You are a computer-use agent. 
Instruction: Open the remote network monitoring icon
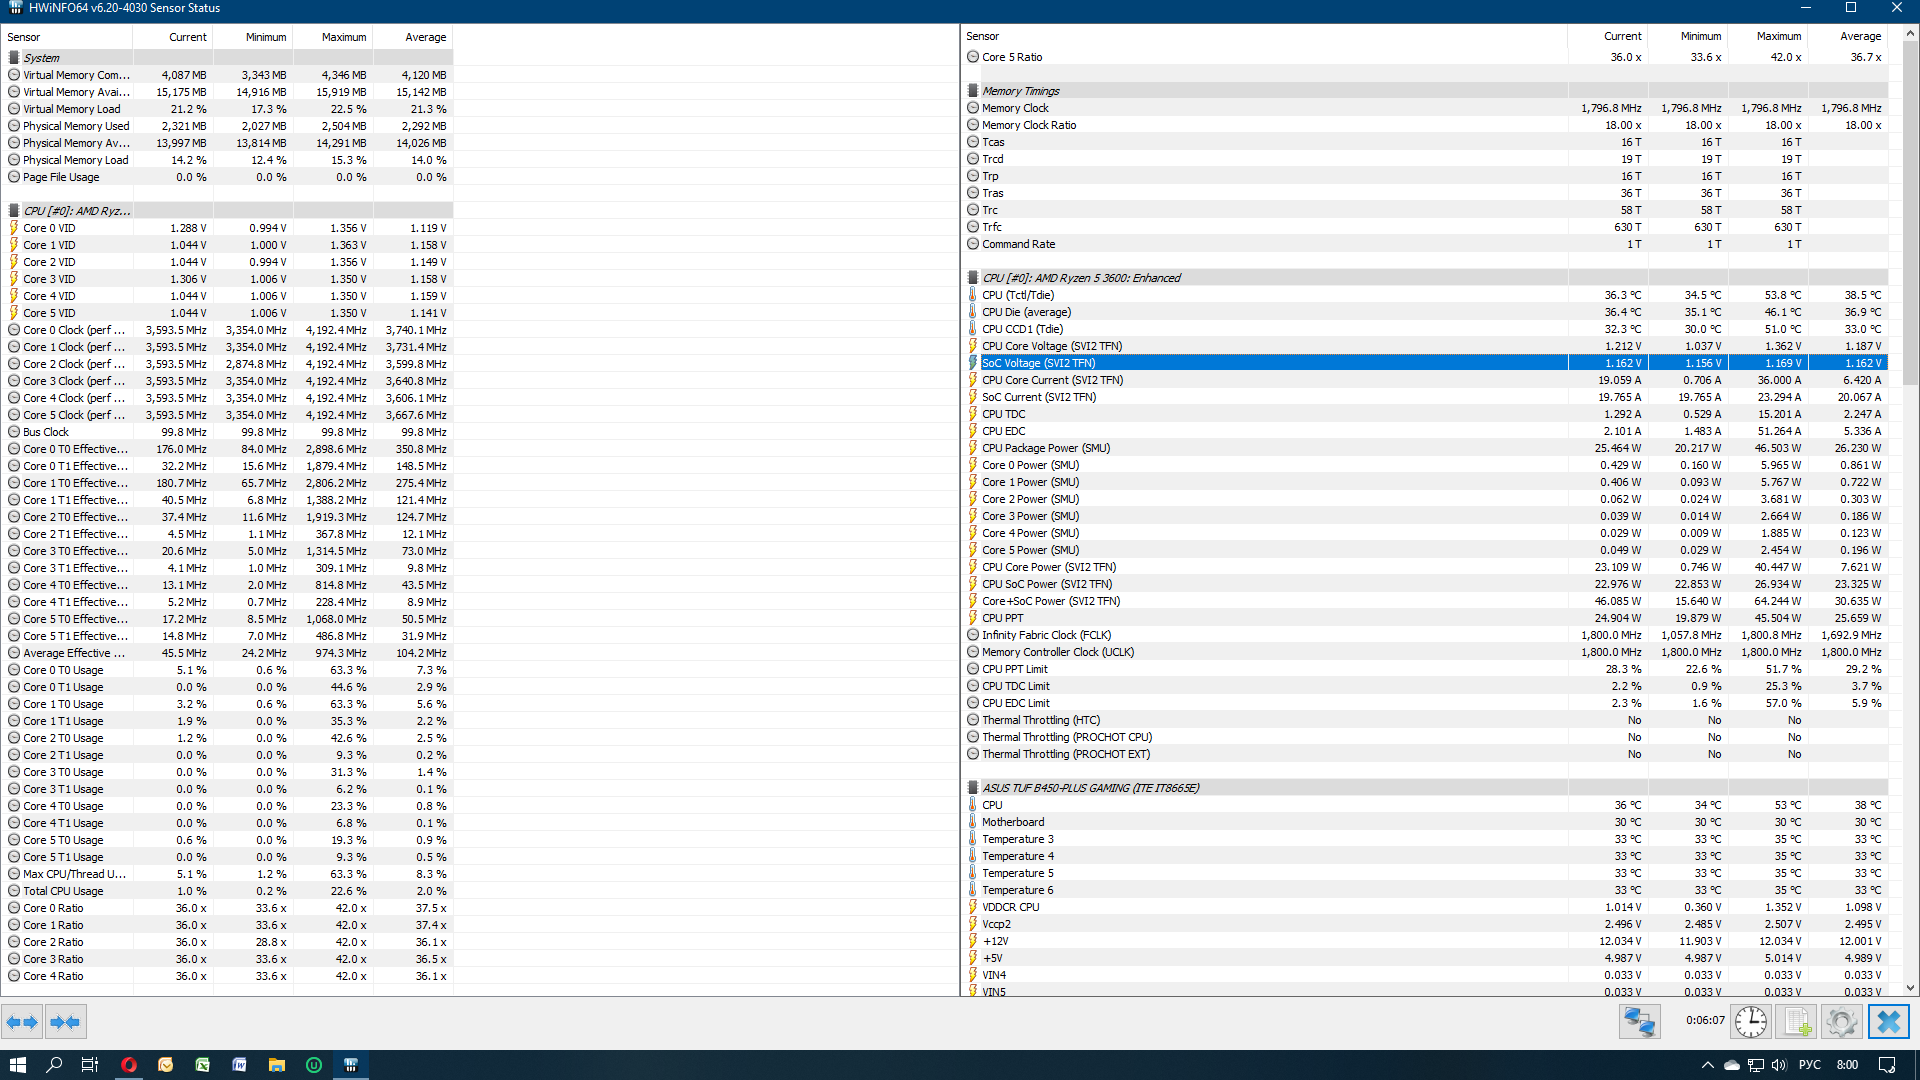1640,1022
